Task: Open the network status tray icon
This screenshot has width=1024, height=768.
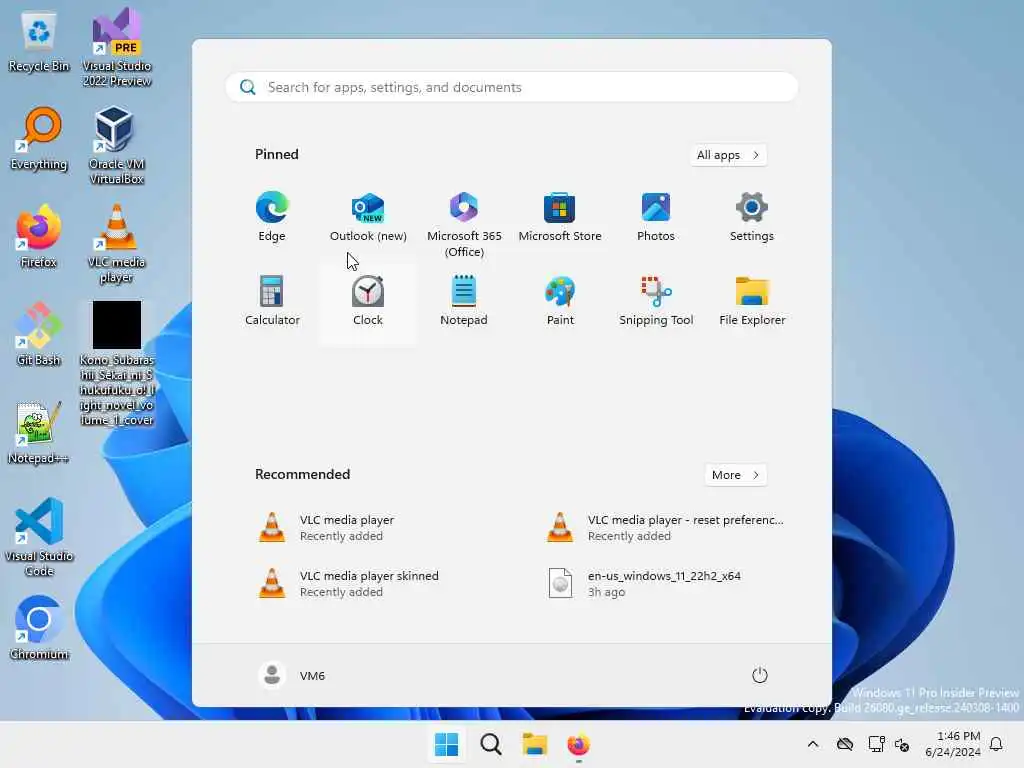Action: pyautogui.click(x=876, y=744)
